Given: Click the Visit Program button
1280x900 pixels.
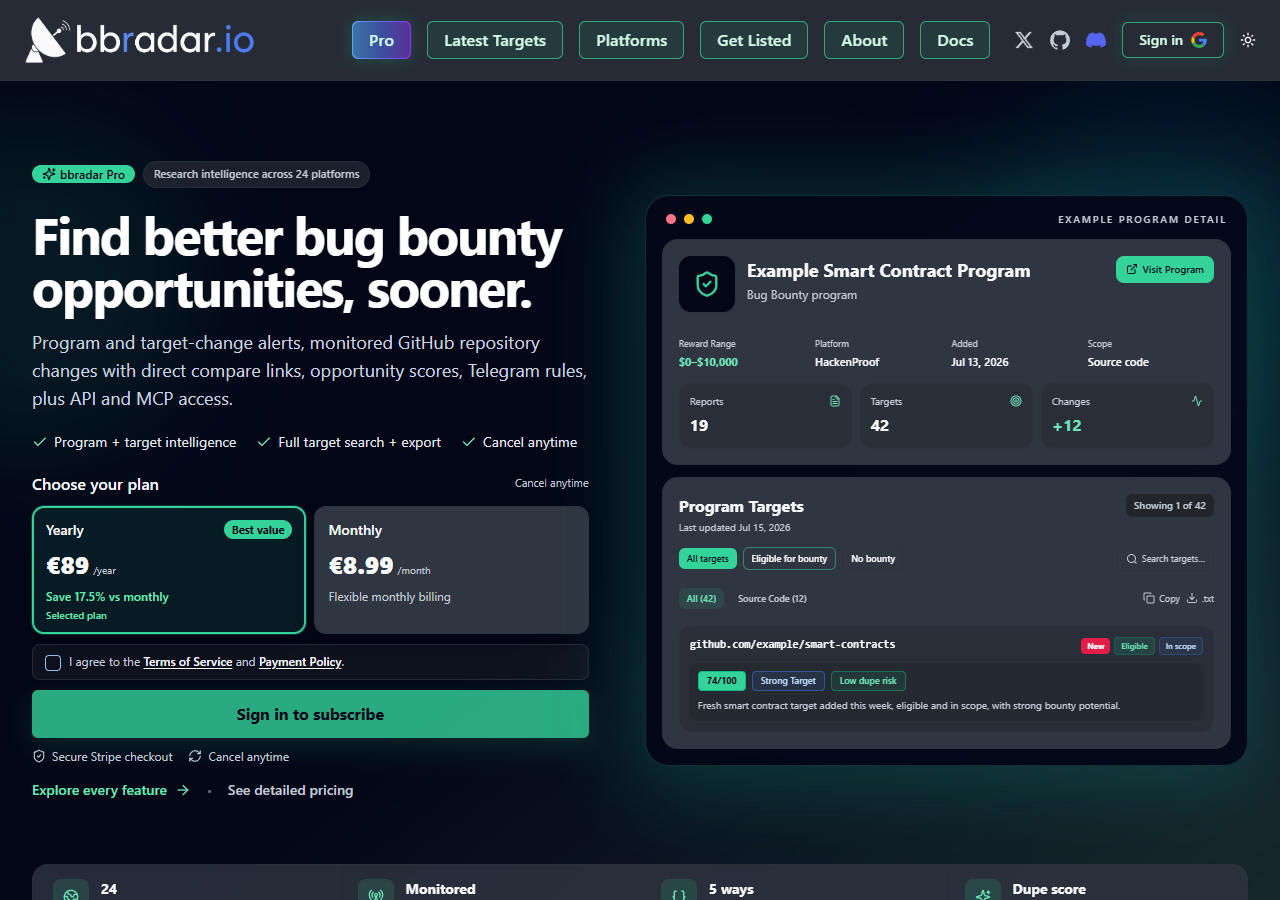Looking at the screenshot, I should click(x=1165, y=269).
